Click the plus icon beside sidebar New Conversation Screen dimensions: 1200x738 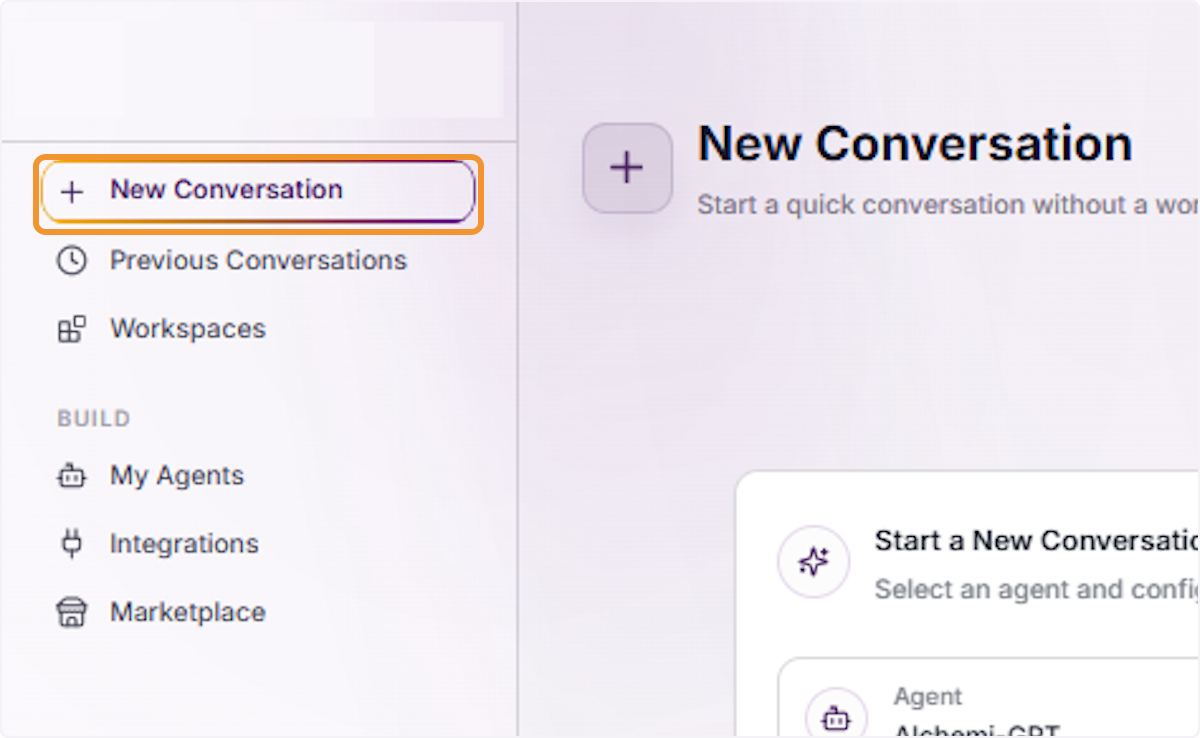[x=71, y=191]
